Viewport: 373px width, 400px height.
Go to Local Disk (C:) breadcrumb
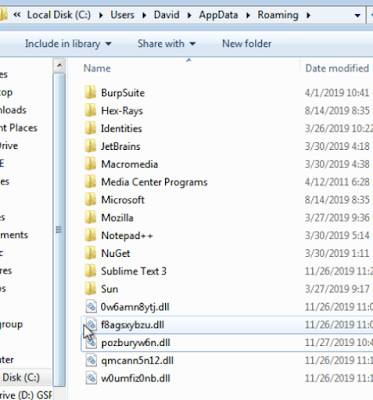point(59,15)
